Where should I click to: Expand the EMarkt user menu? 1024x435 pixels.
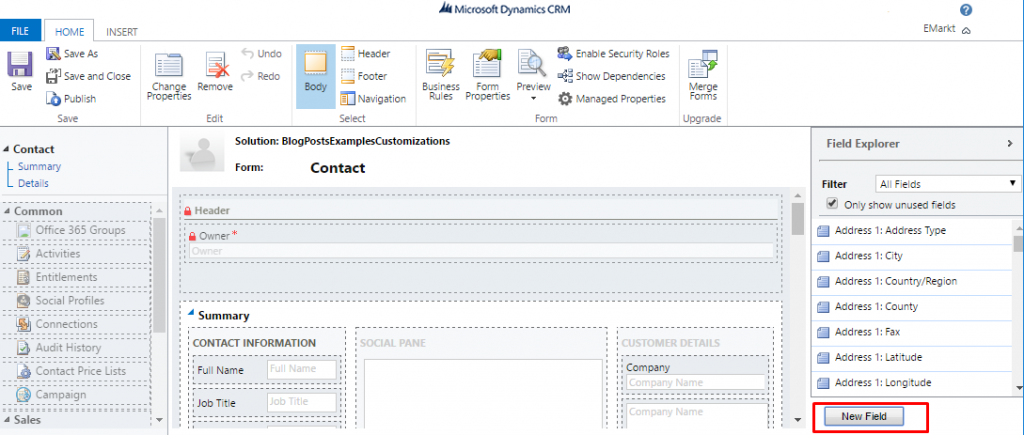[967, 30]
